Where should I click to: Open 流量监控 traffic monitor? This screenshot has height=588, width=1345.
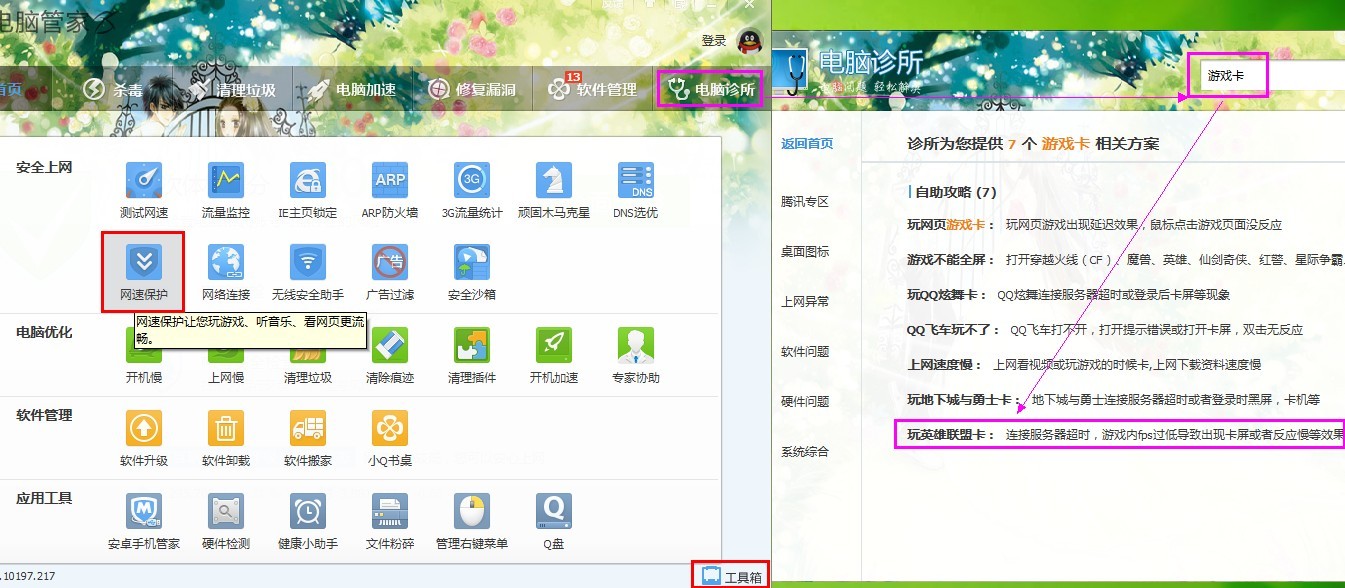(226, 190)
